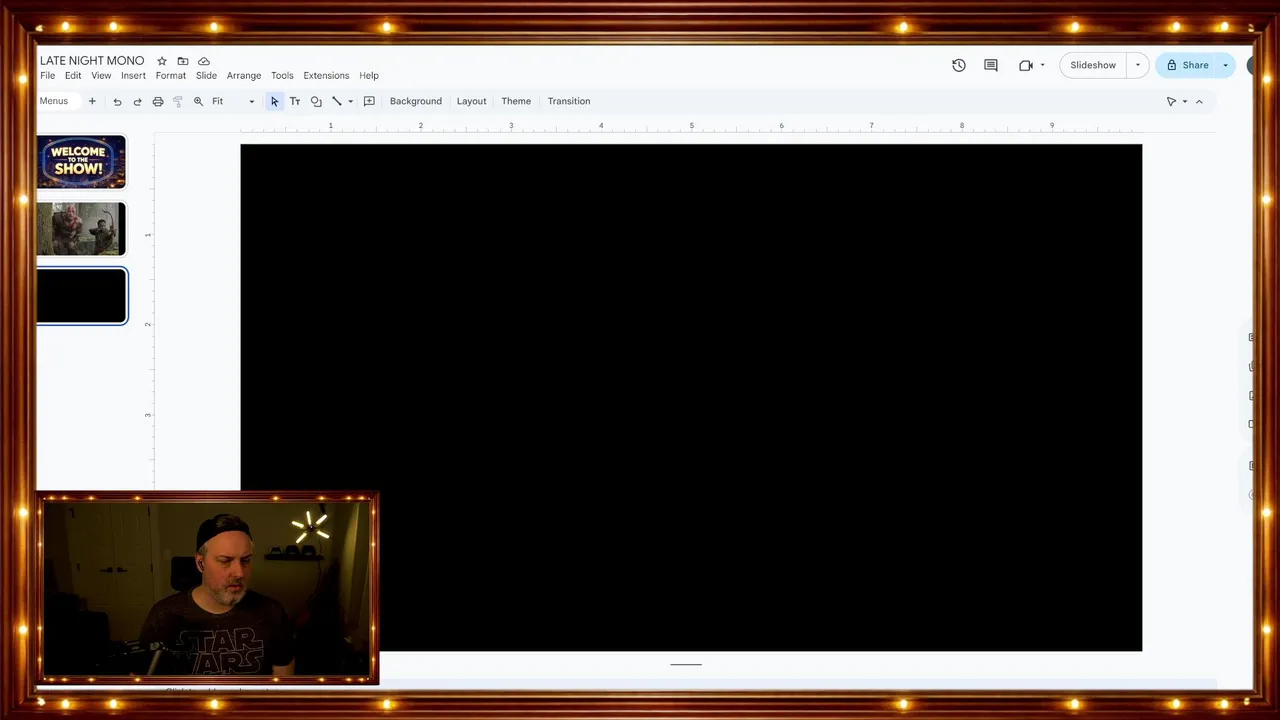Open the Insert menu
Screen dimensions: 1280x720
133,76
